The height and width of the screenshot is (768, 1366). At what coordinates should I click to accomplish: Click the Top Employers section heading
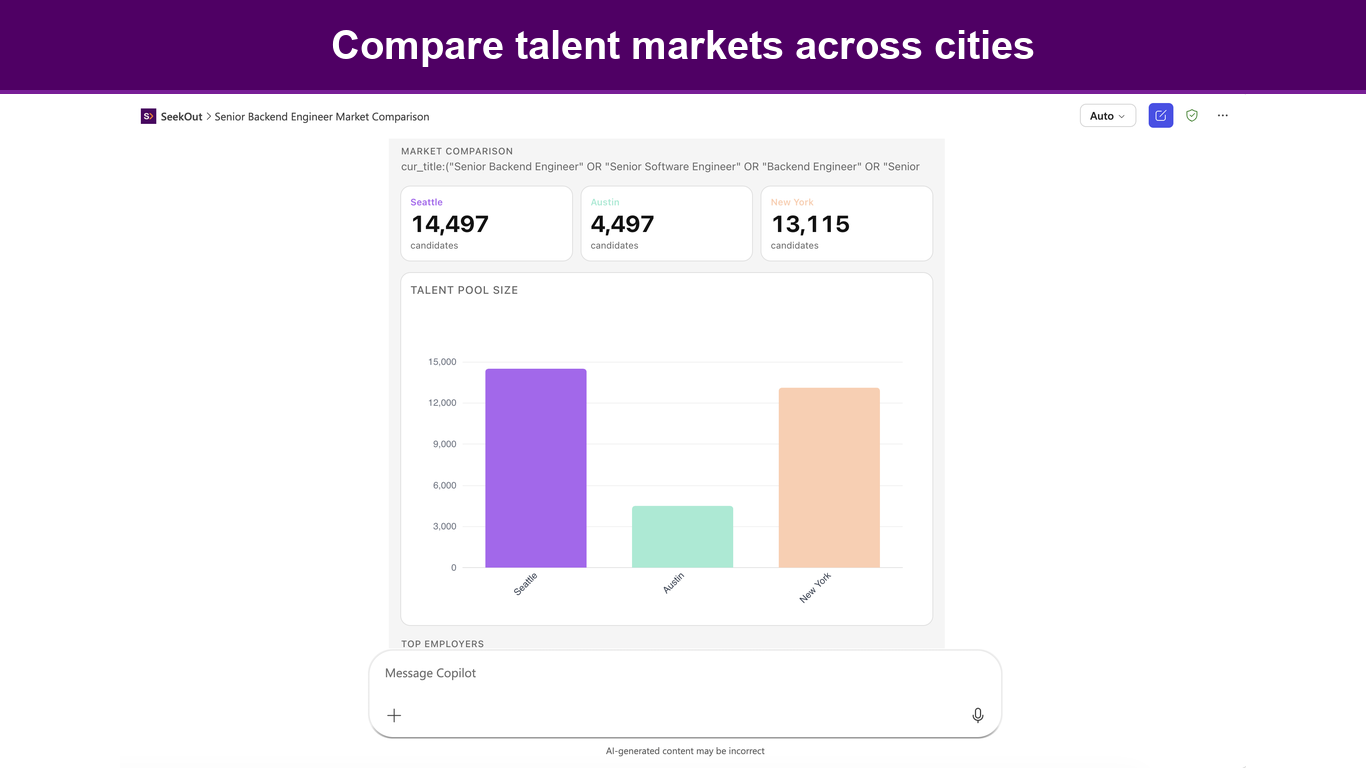[x=442, y=644]
